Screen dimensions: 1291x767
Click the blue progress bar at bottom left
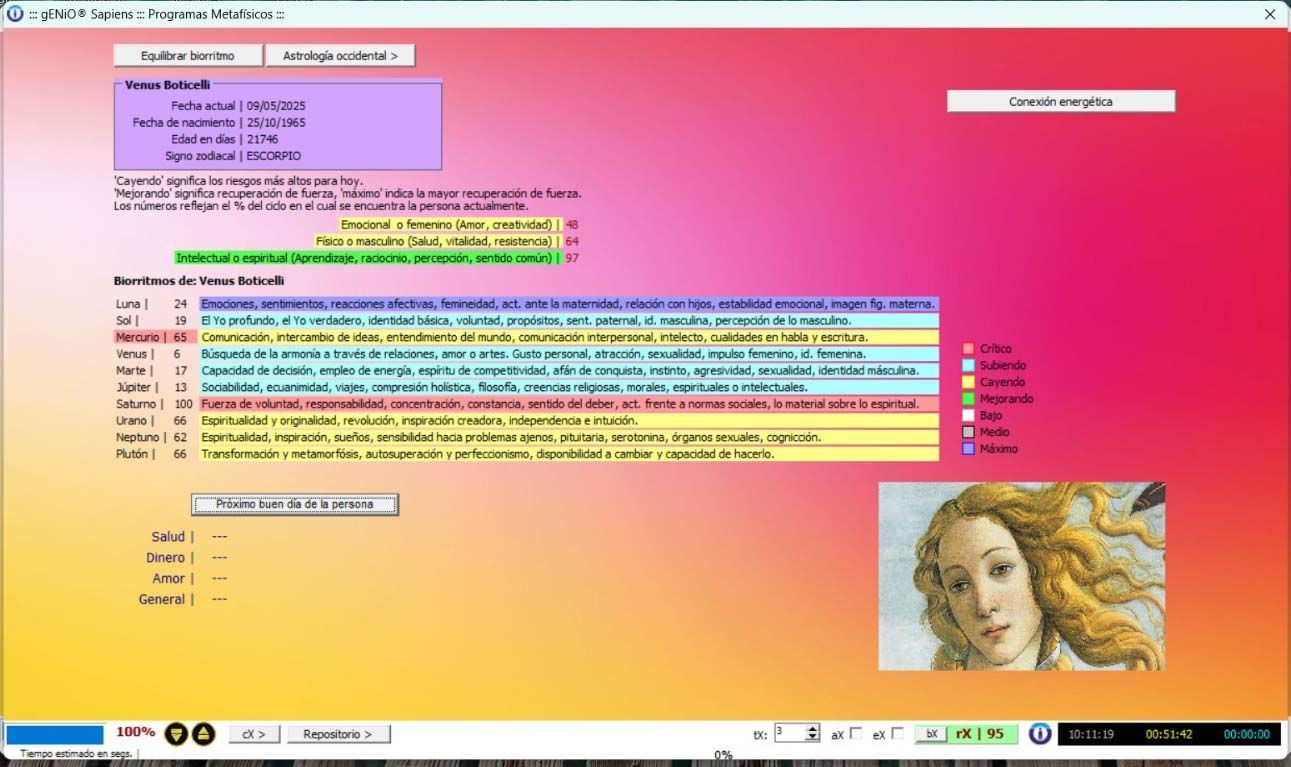click(55, 734)
